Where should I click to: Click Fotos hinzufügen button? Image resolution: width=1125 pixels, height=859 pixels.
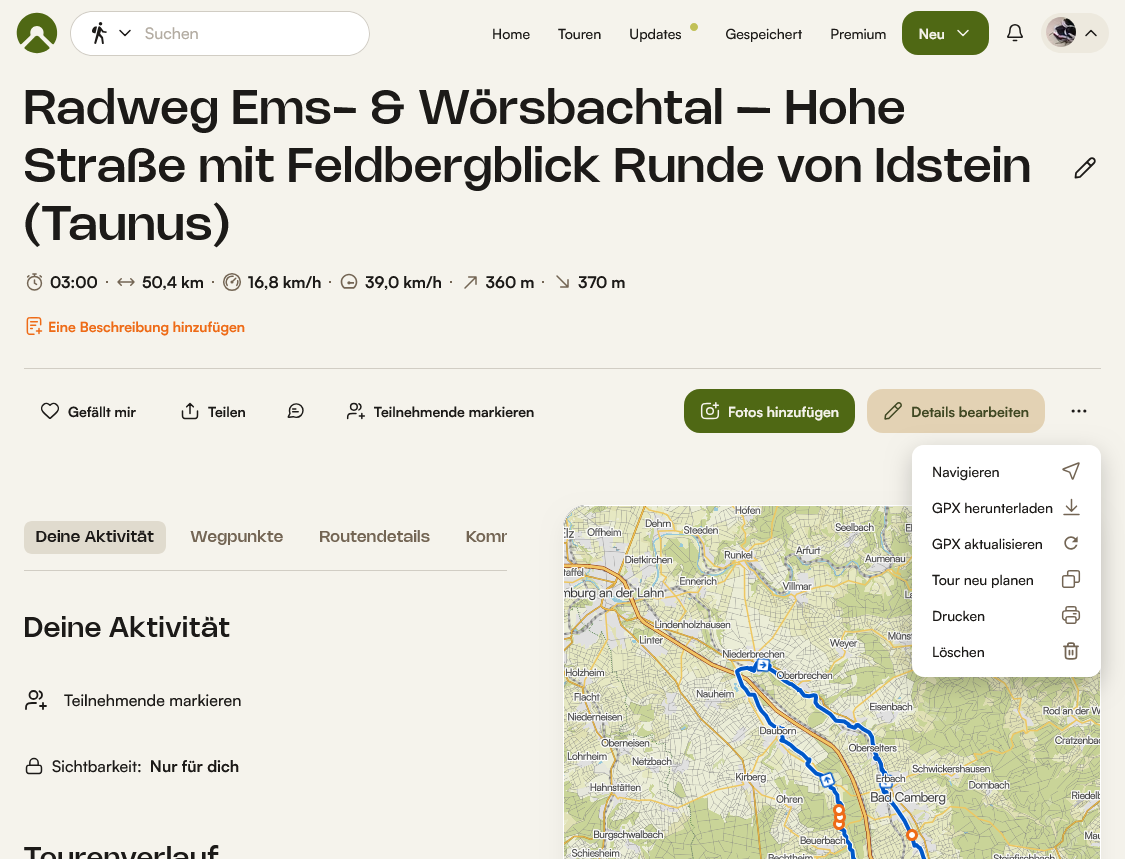point(769,411)
